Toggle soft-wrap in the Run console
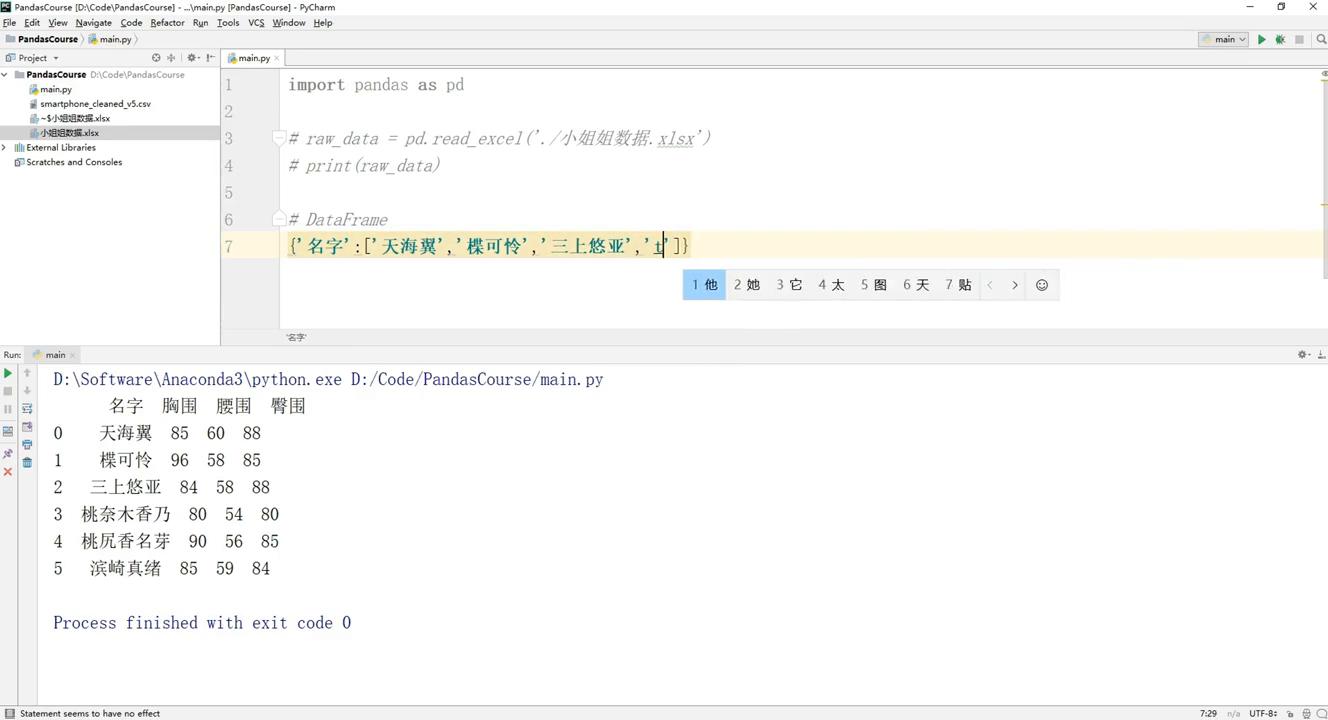1328x720 pixels. (27, 409)
